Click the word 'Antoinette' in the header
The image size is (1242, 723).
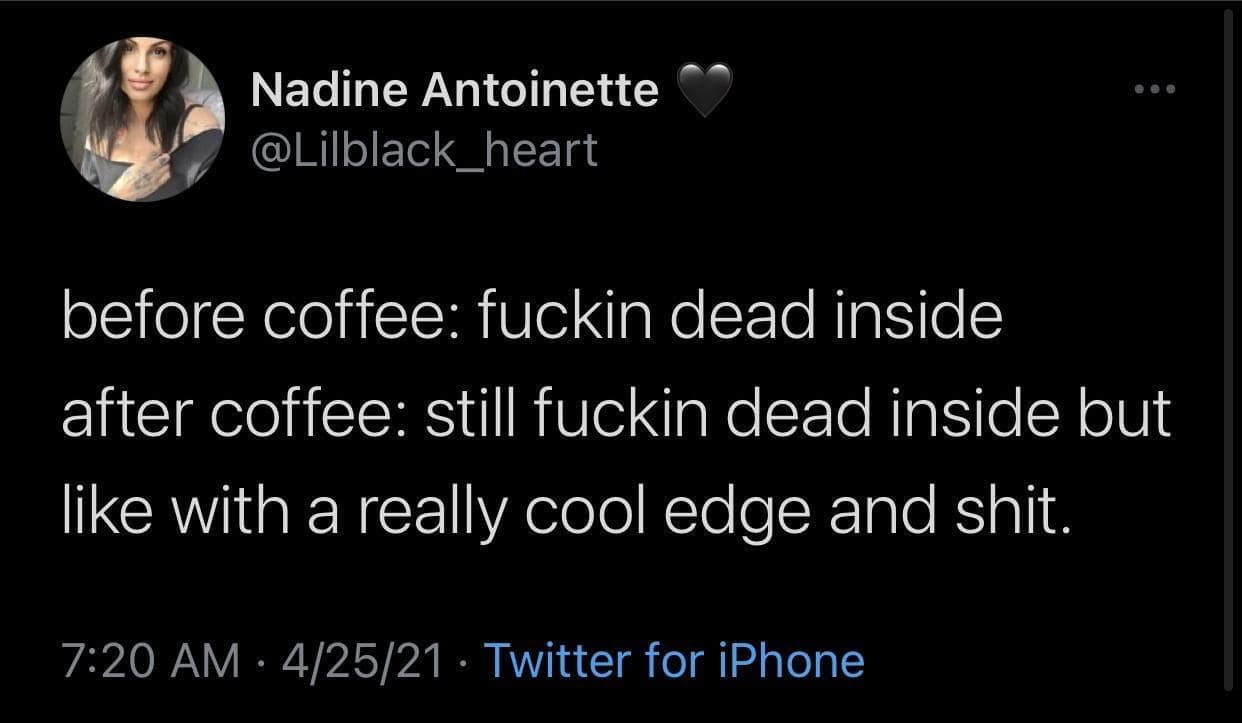click(x=540, y=92)
